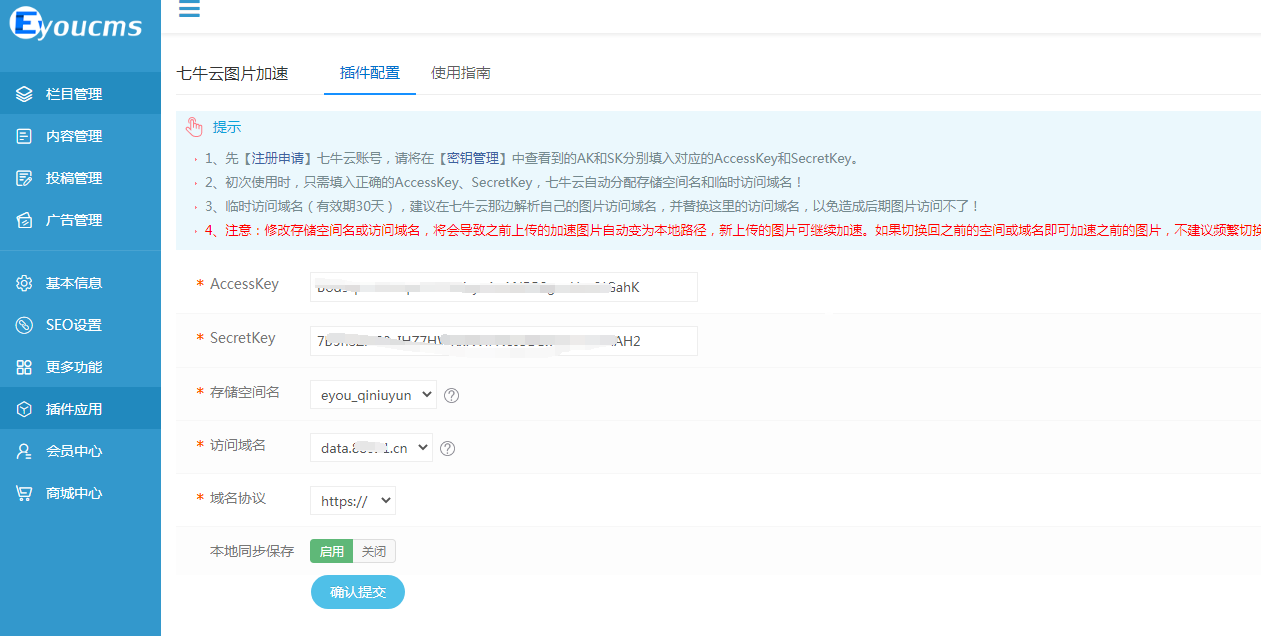Switch to the 插件配置 tab
The height and width of the screenshot is (636, 1261).
pos(370,73)
